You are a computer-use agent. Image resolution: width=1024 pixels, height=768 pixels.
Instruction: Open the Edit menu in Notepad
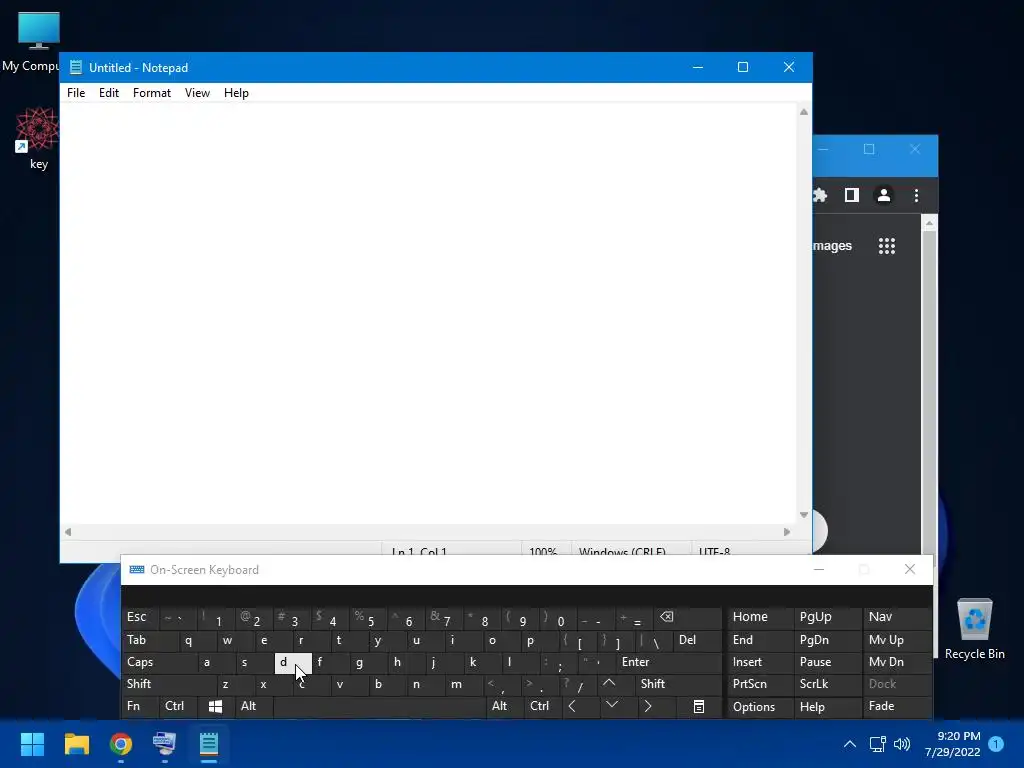(x=108, y=93)
